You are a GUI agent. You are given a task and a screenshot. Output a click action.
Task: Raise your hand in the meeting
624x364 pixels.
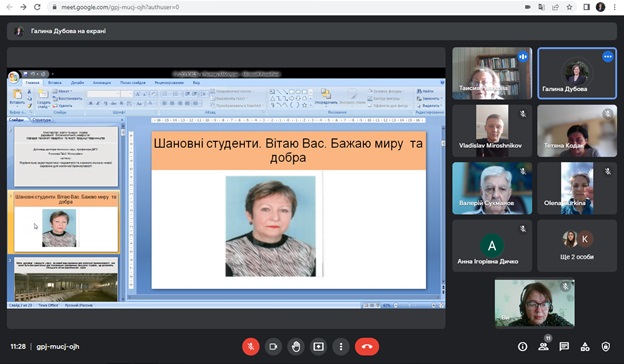click(x=296, y=346)
